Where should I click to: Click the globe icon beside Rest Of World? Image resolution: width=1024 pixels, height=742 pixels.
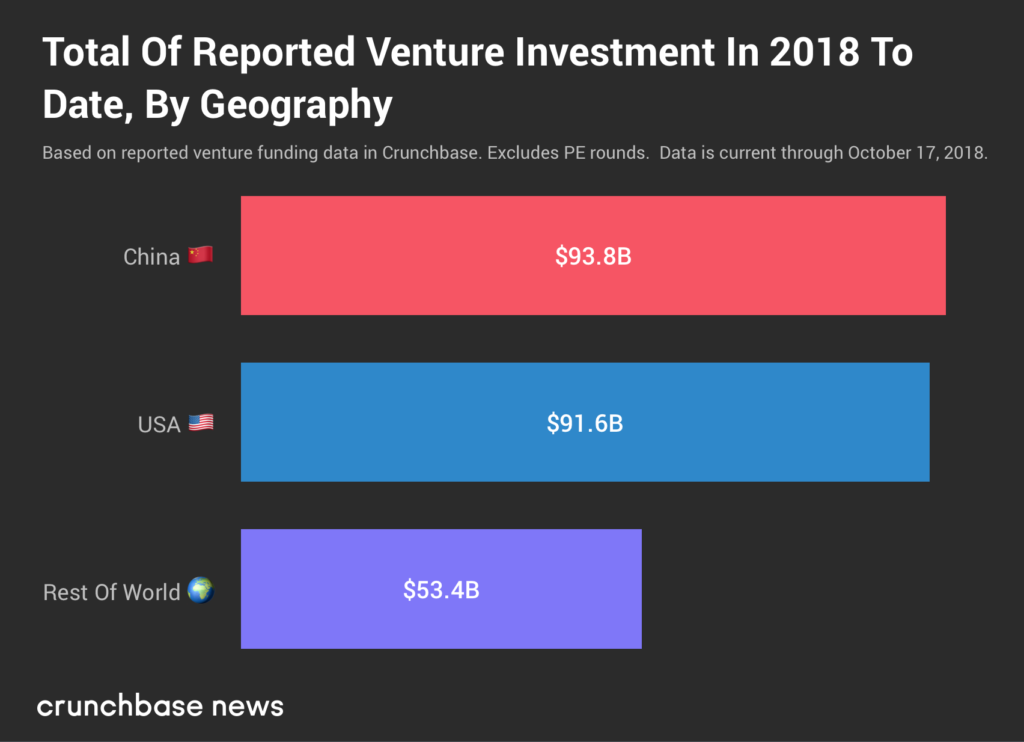coord(201,591)
